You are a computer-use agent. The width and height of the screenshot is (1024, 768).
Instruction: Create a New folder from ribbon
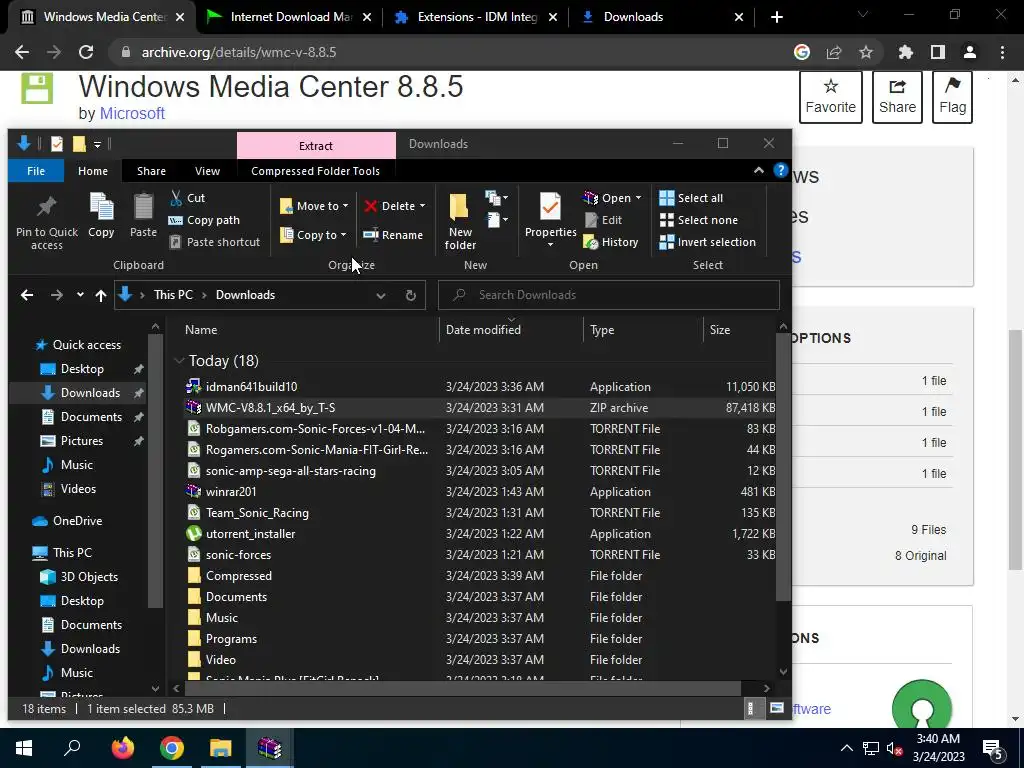[x=460, y=221]
